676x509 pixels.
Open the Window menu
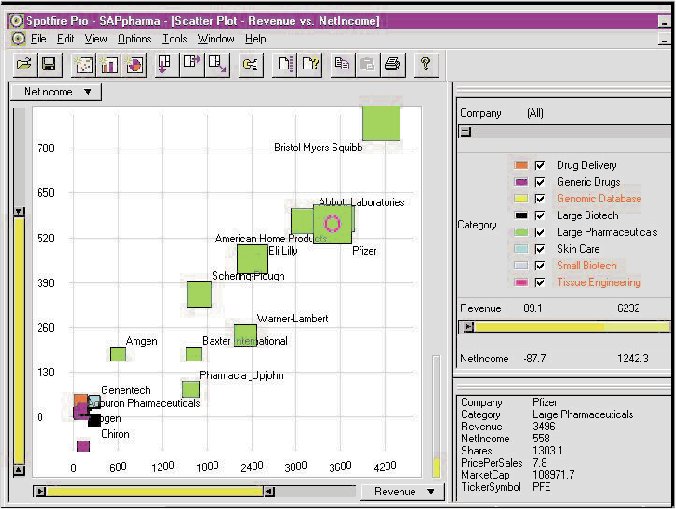click(216, 39)
